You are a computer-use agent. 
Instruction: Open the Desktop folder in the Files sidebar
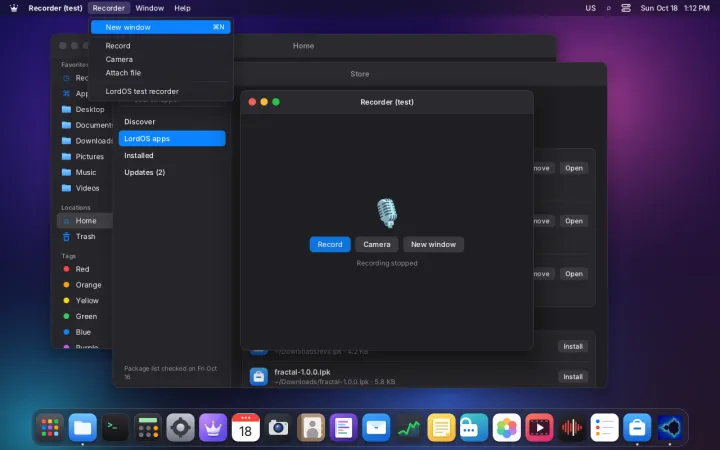click(x=85, y=109)
